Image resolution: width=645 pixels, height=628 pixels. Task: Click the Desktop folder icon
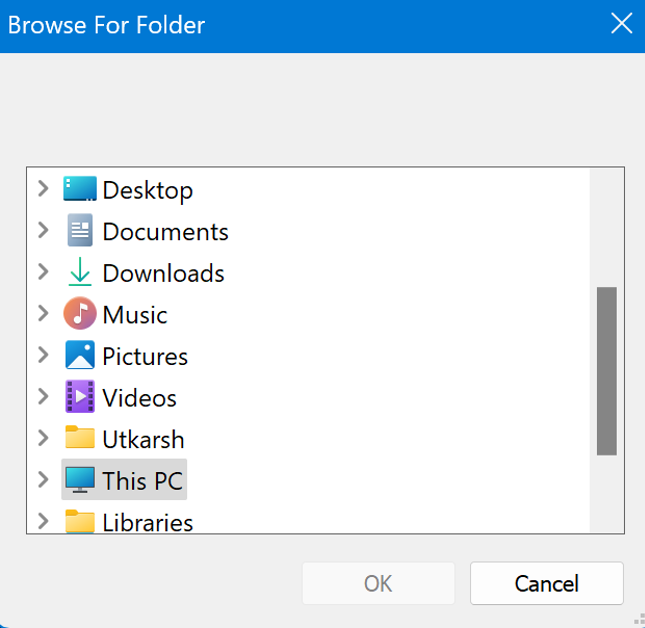[80, 189]
